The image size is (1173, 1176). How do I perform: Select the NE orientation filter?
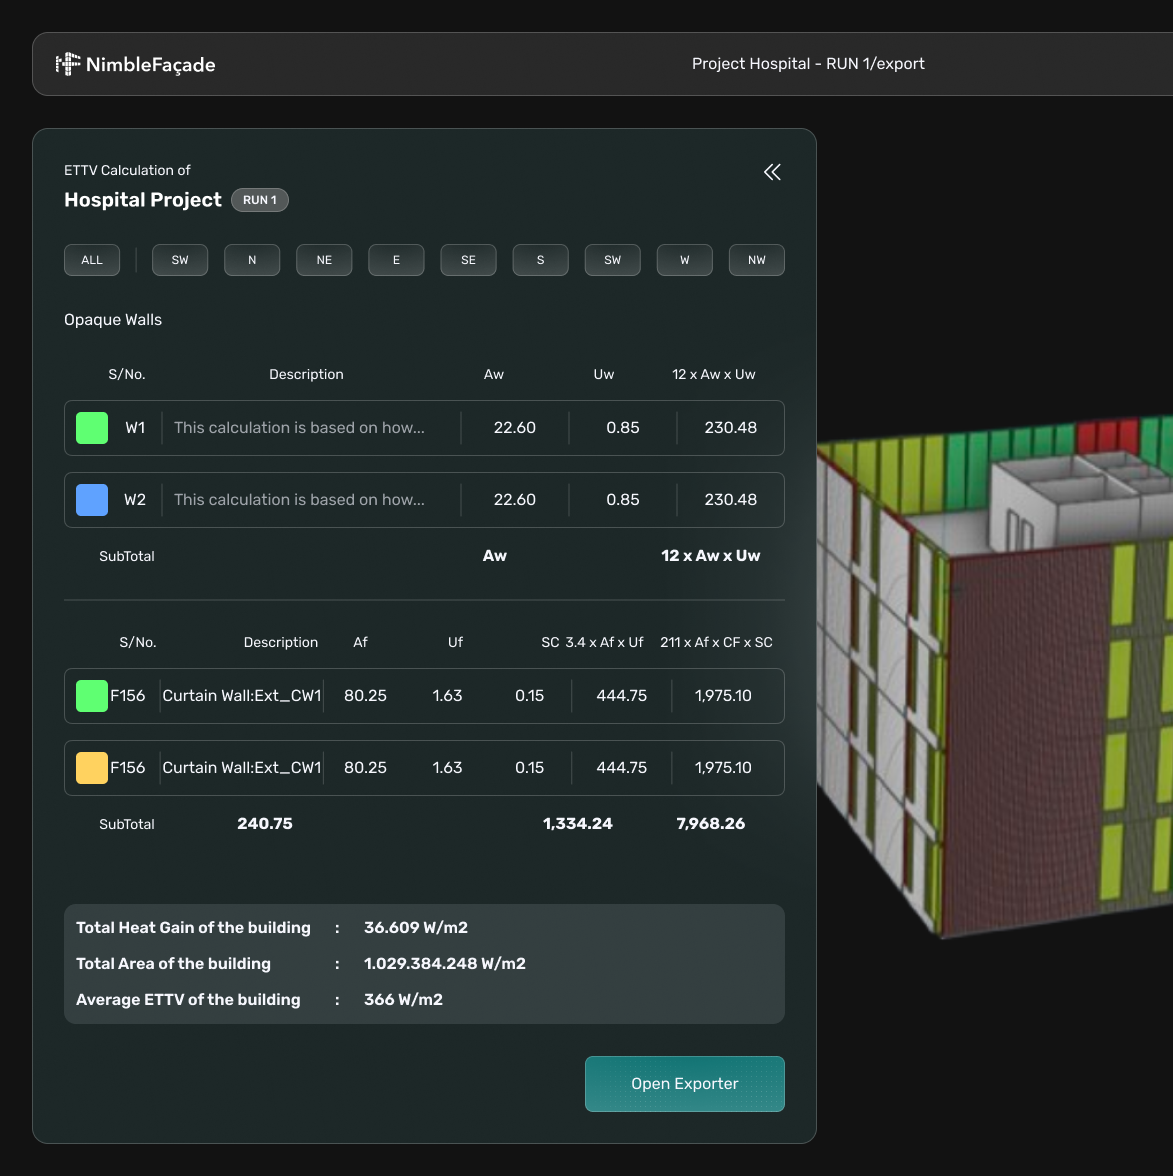coord(324,260)
